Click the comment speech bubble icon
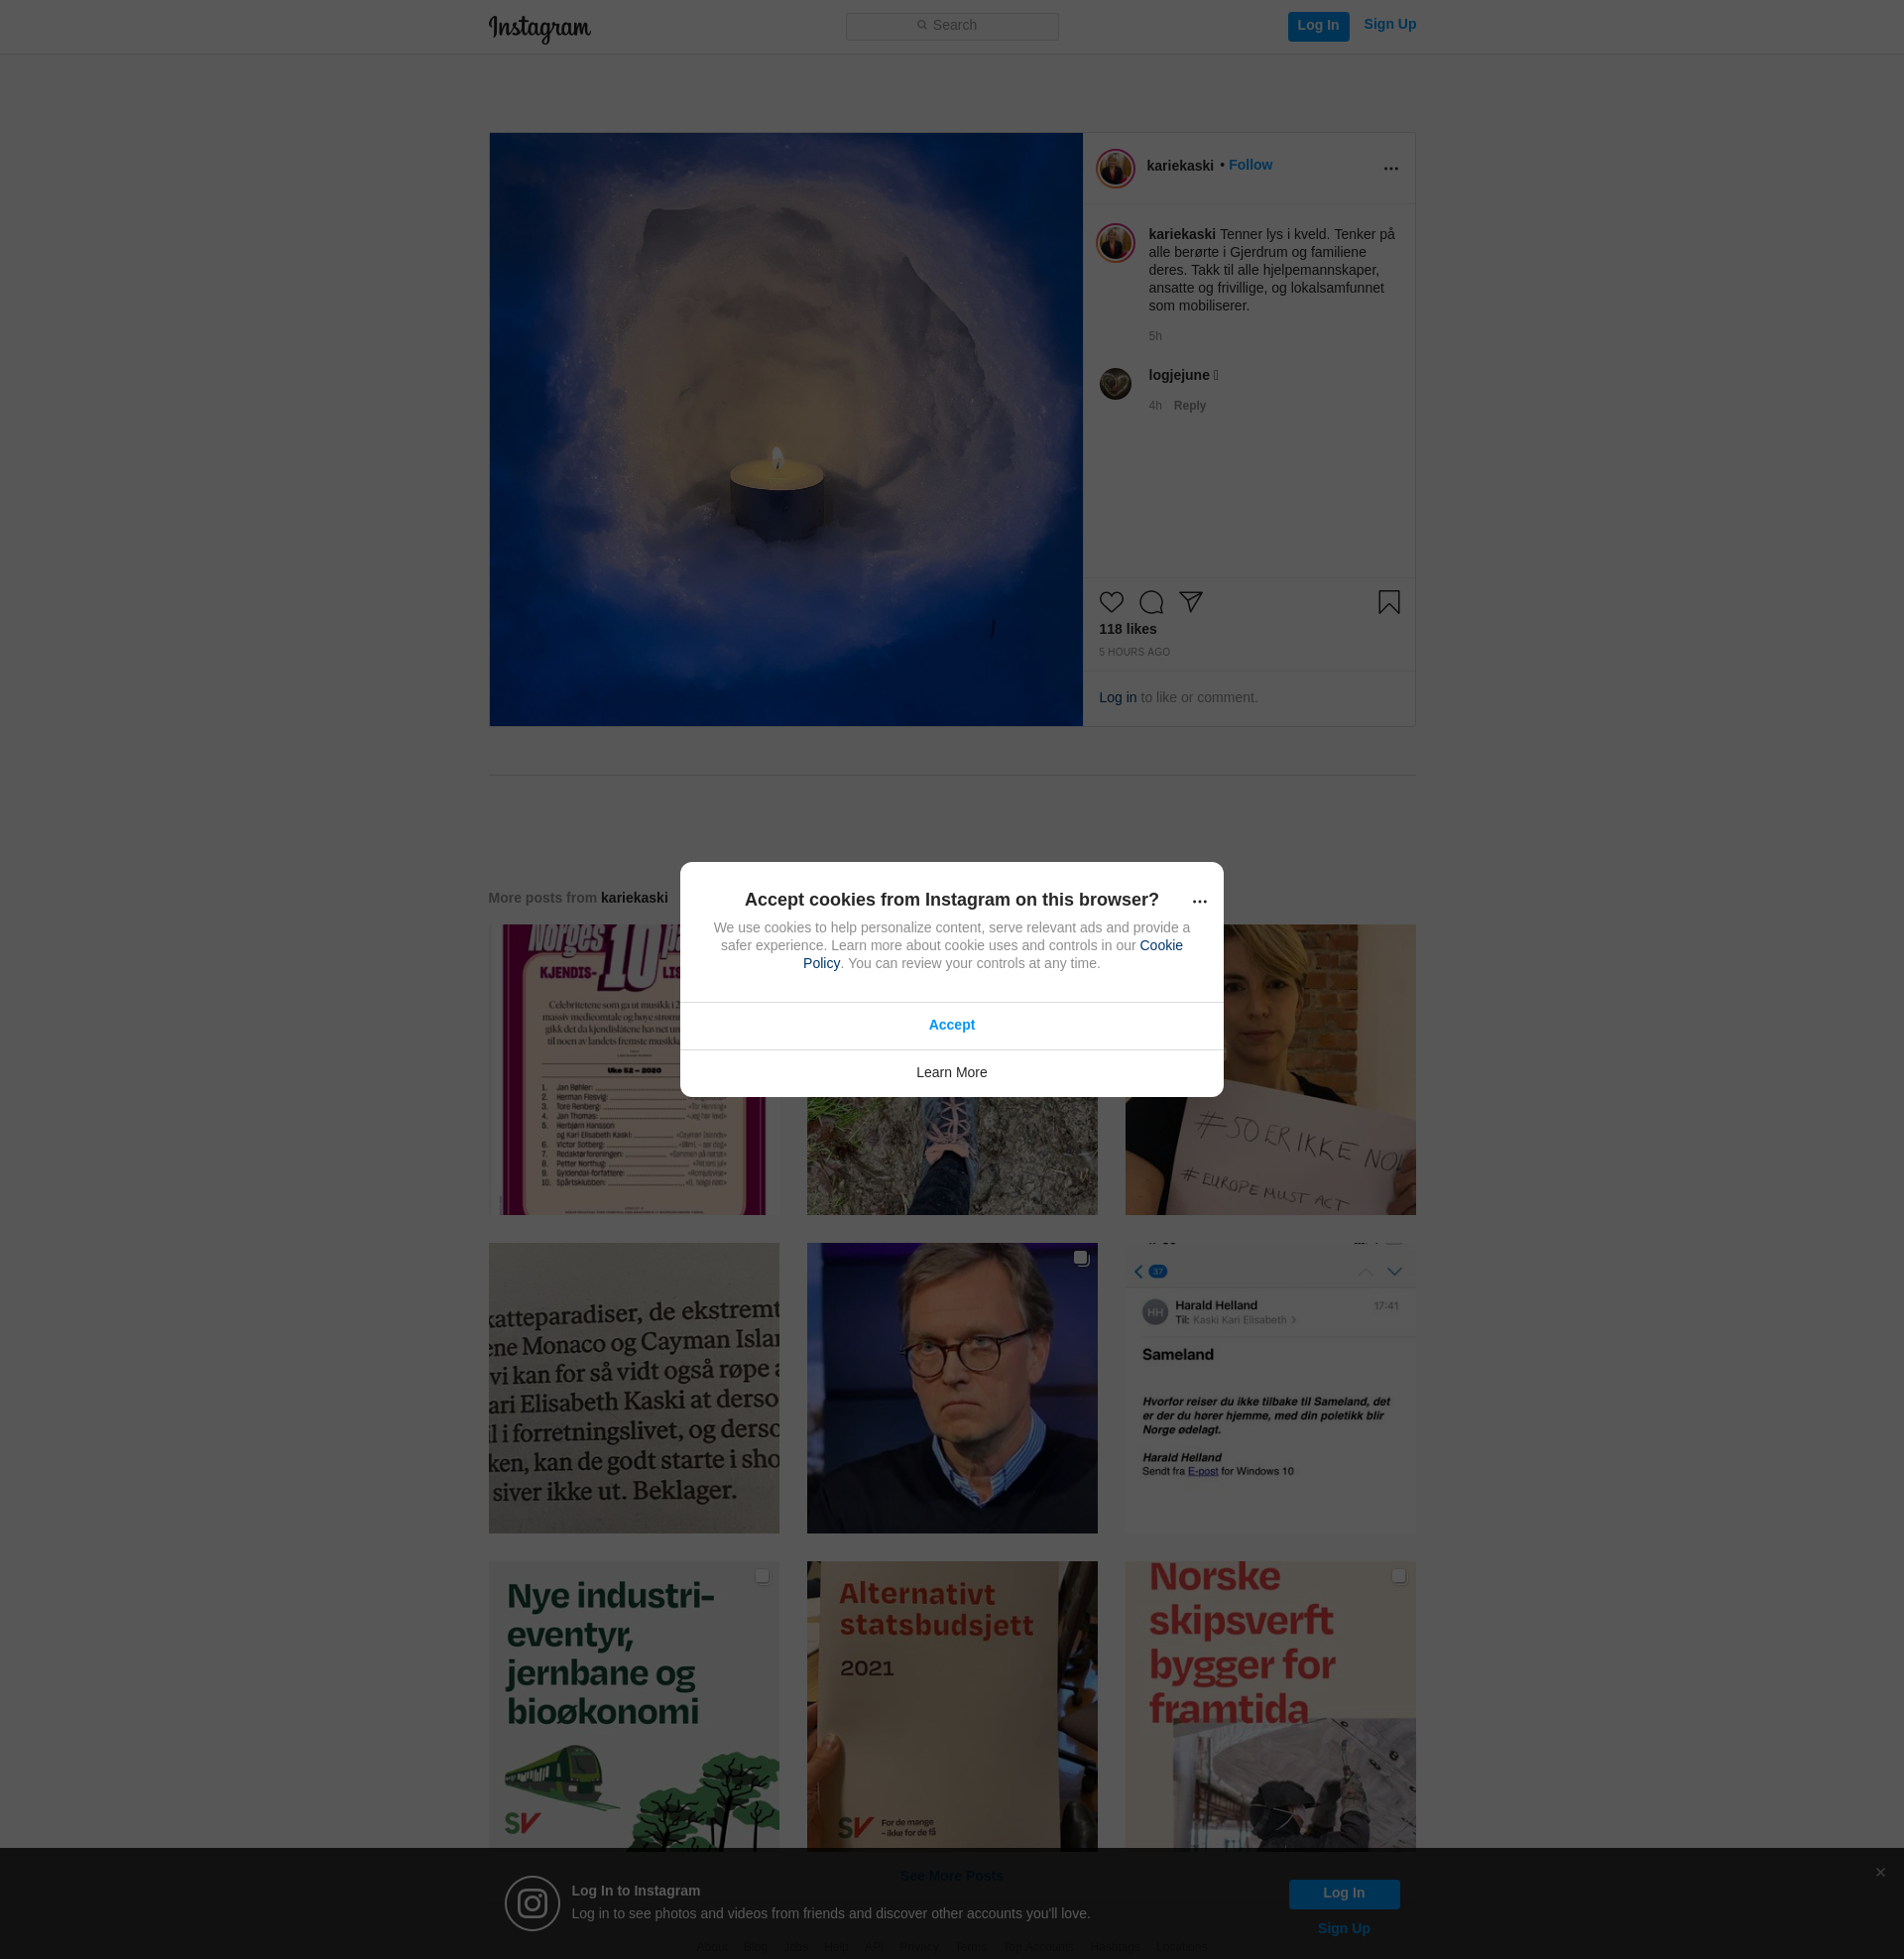1904x1959 pixels. point(1151,602)
